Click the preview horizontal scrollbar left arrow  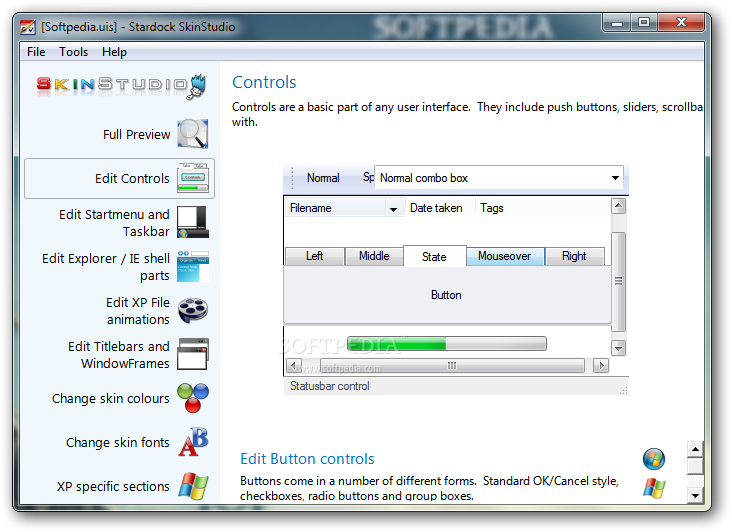point(293,365)
